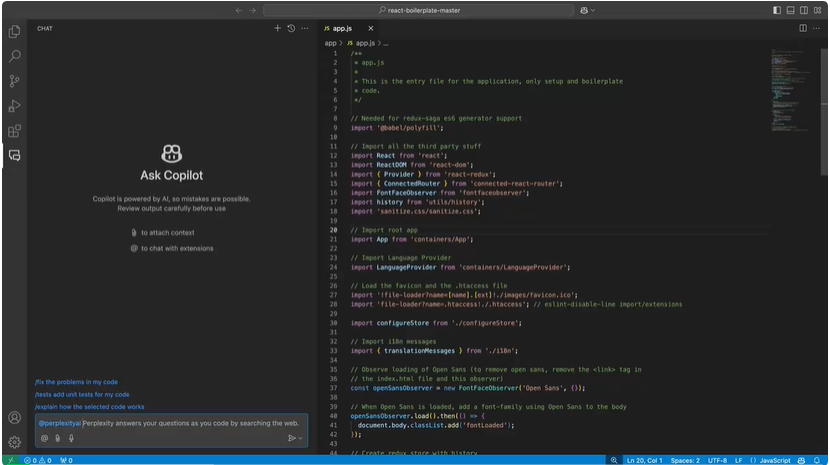Open the Source Control view
Image resolution: width=830 pixels, height=465 pixels.
(x=14, y=81)
